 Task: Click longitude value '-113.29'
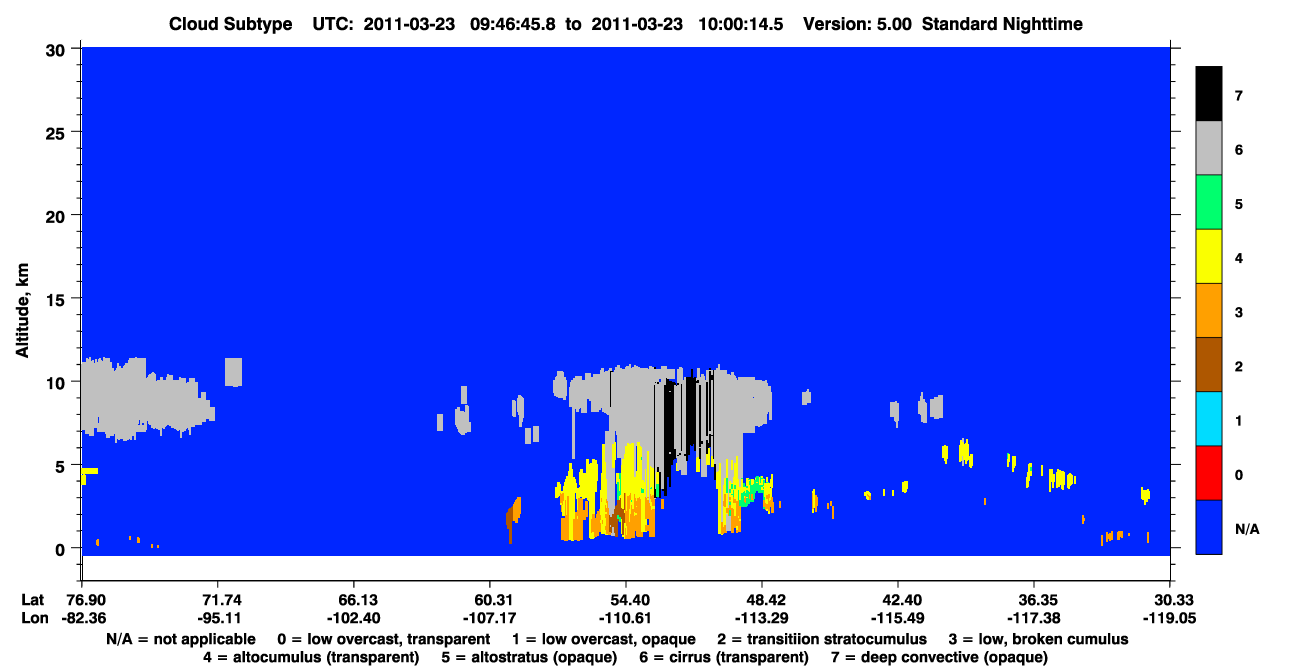(x=762, y=617)
